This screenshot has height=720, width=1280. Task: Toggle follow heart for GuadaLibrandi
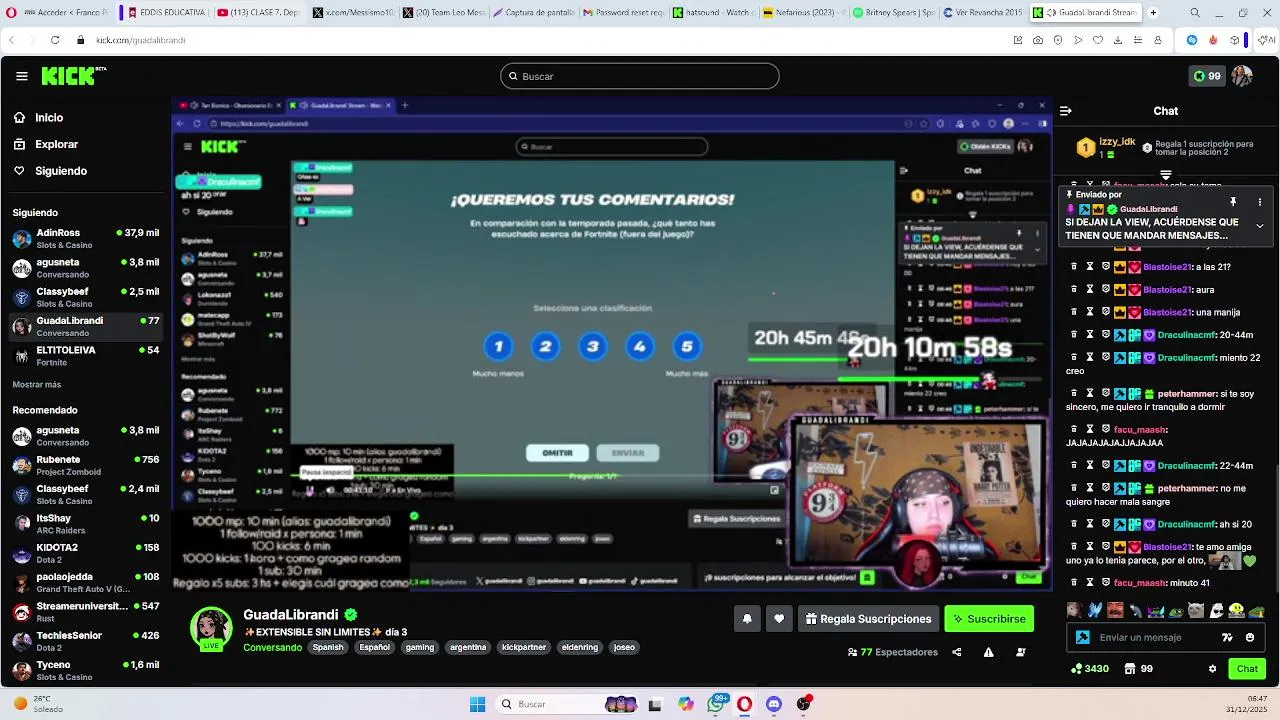coord(779,619)
